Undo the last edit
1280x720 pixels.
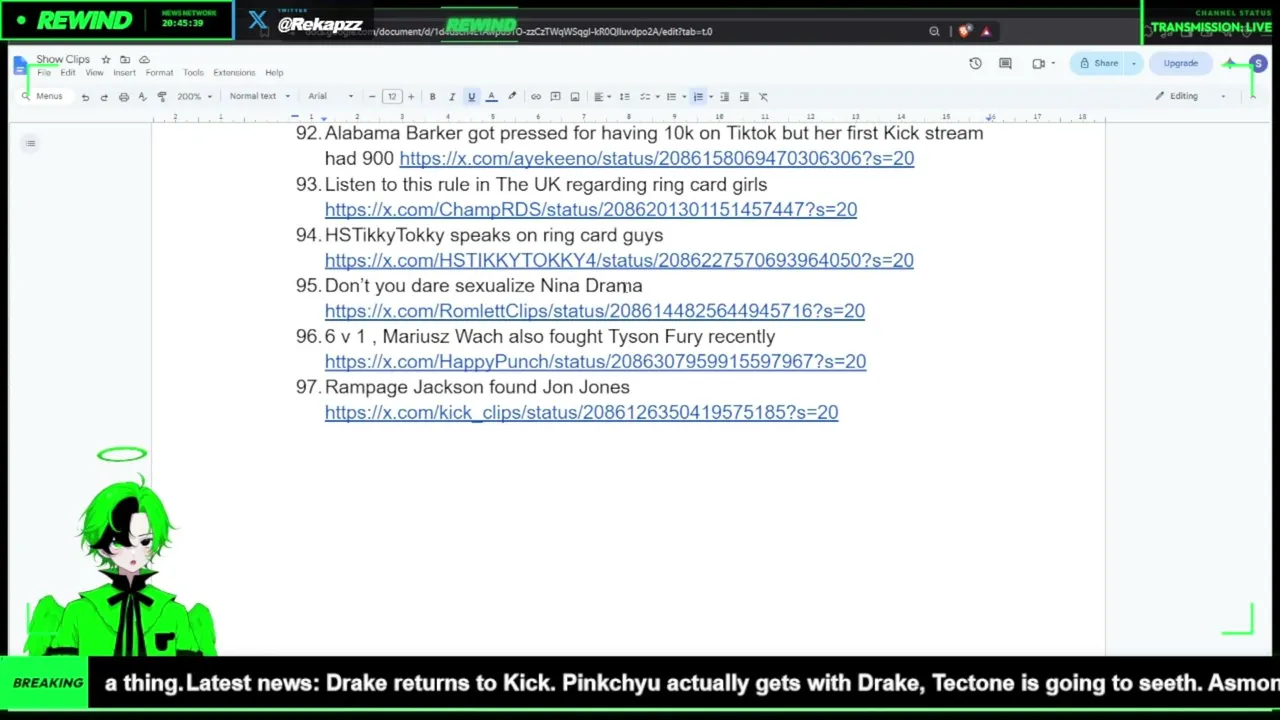85,97
